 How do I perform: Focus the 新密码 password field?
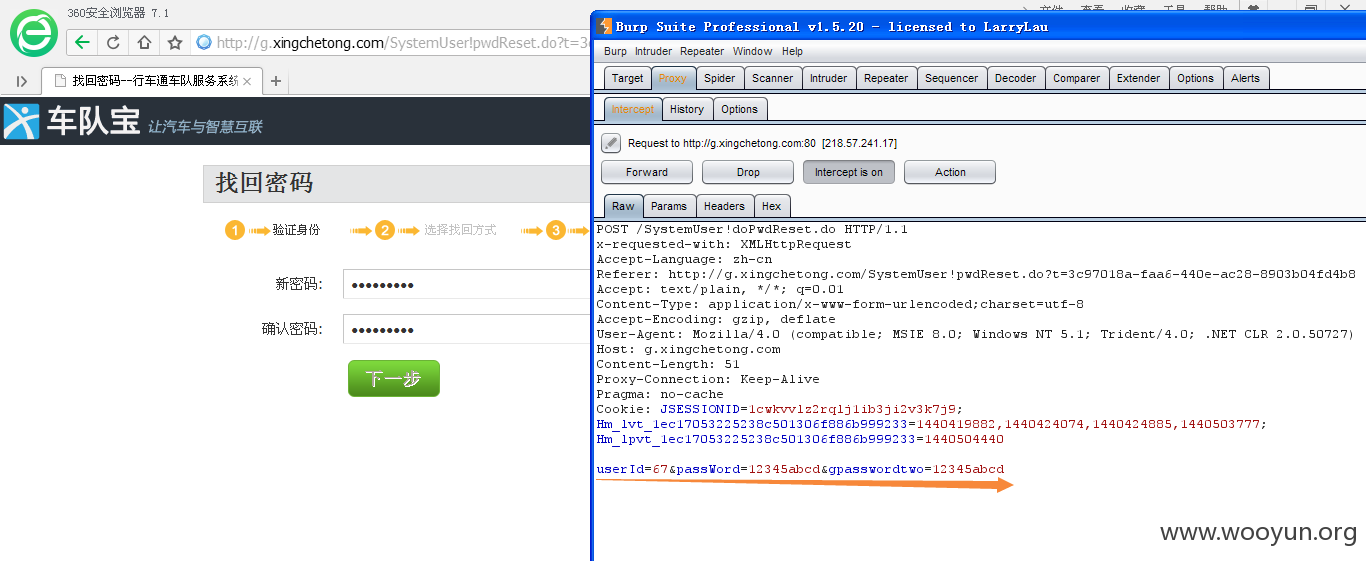pos(466,284)
